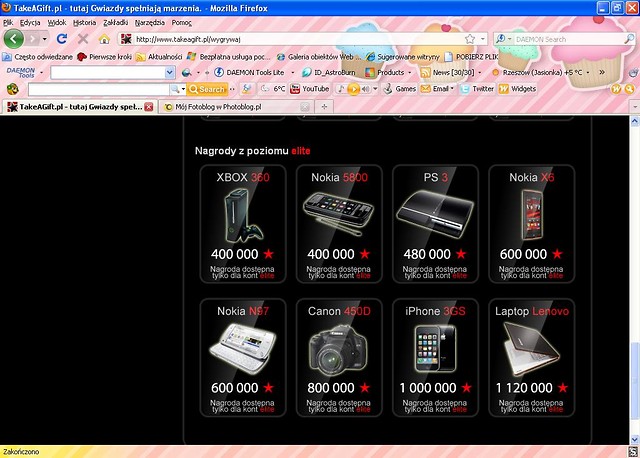Click the orange Search button
Screen dimensions: 640x458
click(x=207, y=89)
